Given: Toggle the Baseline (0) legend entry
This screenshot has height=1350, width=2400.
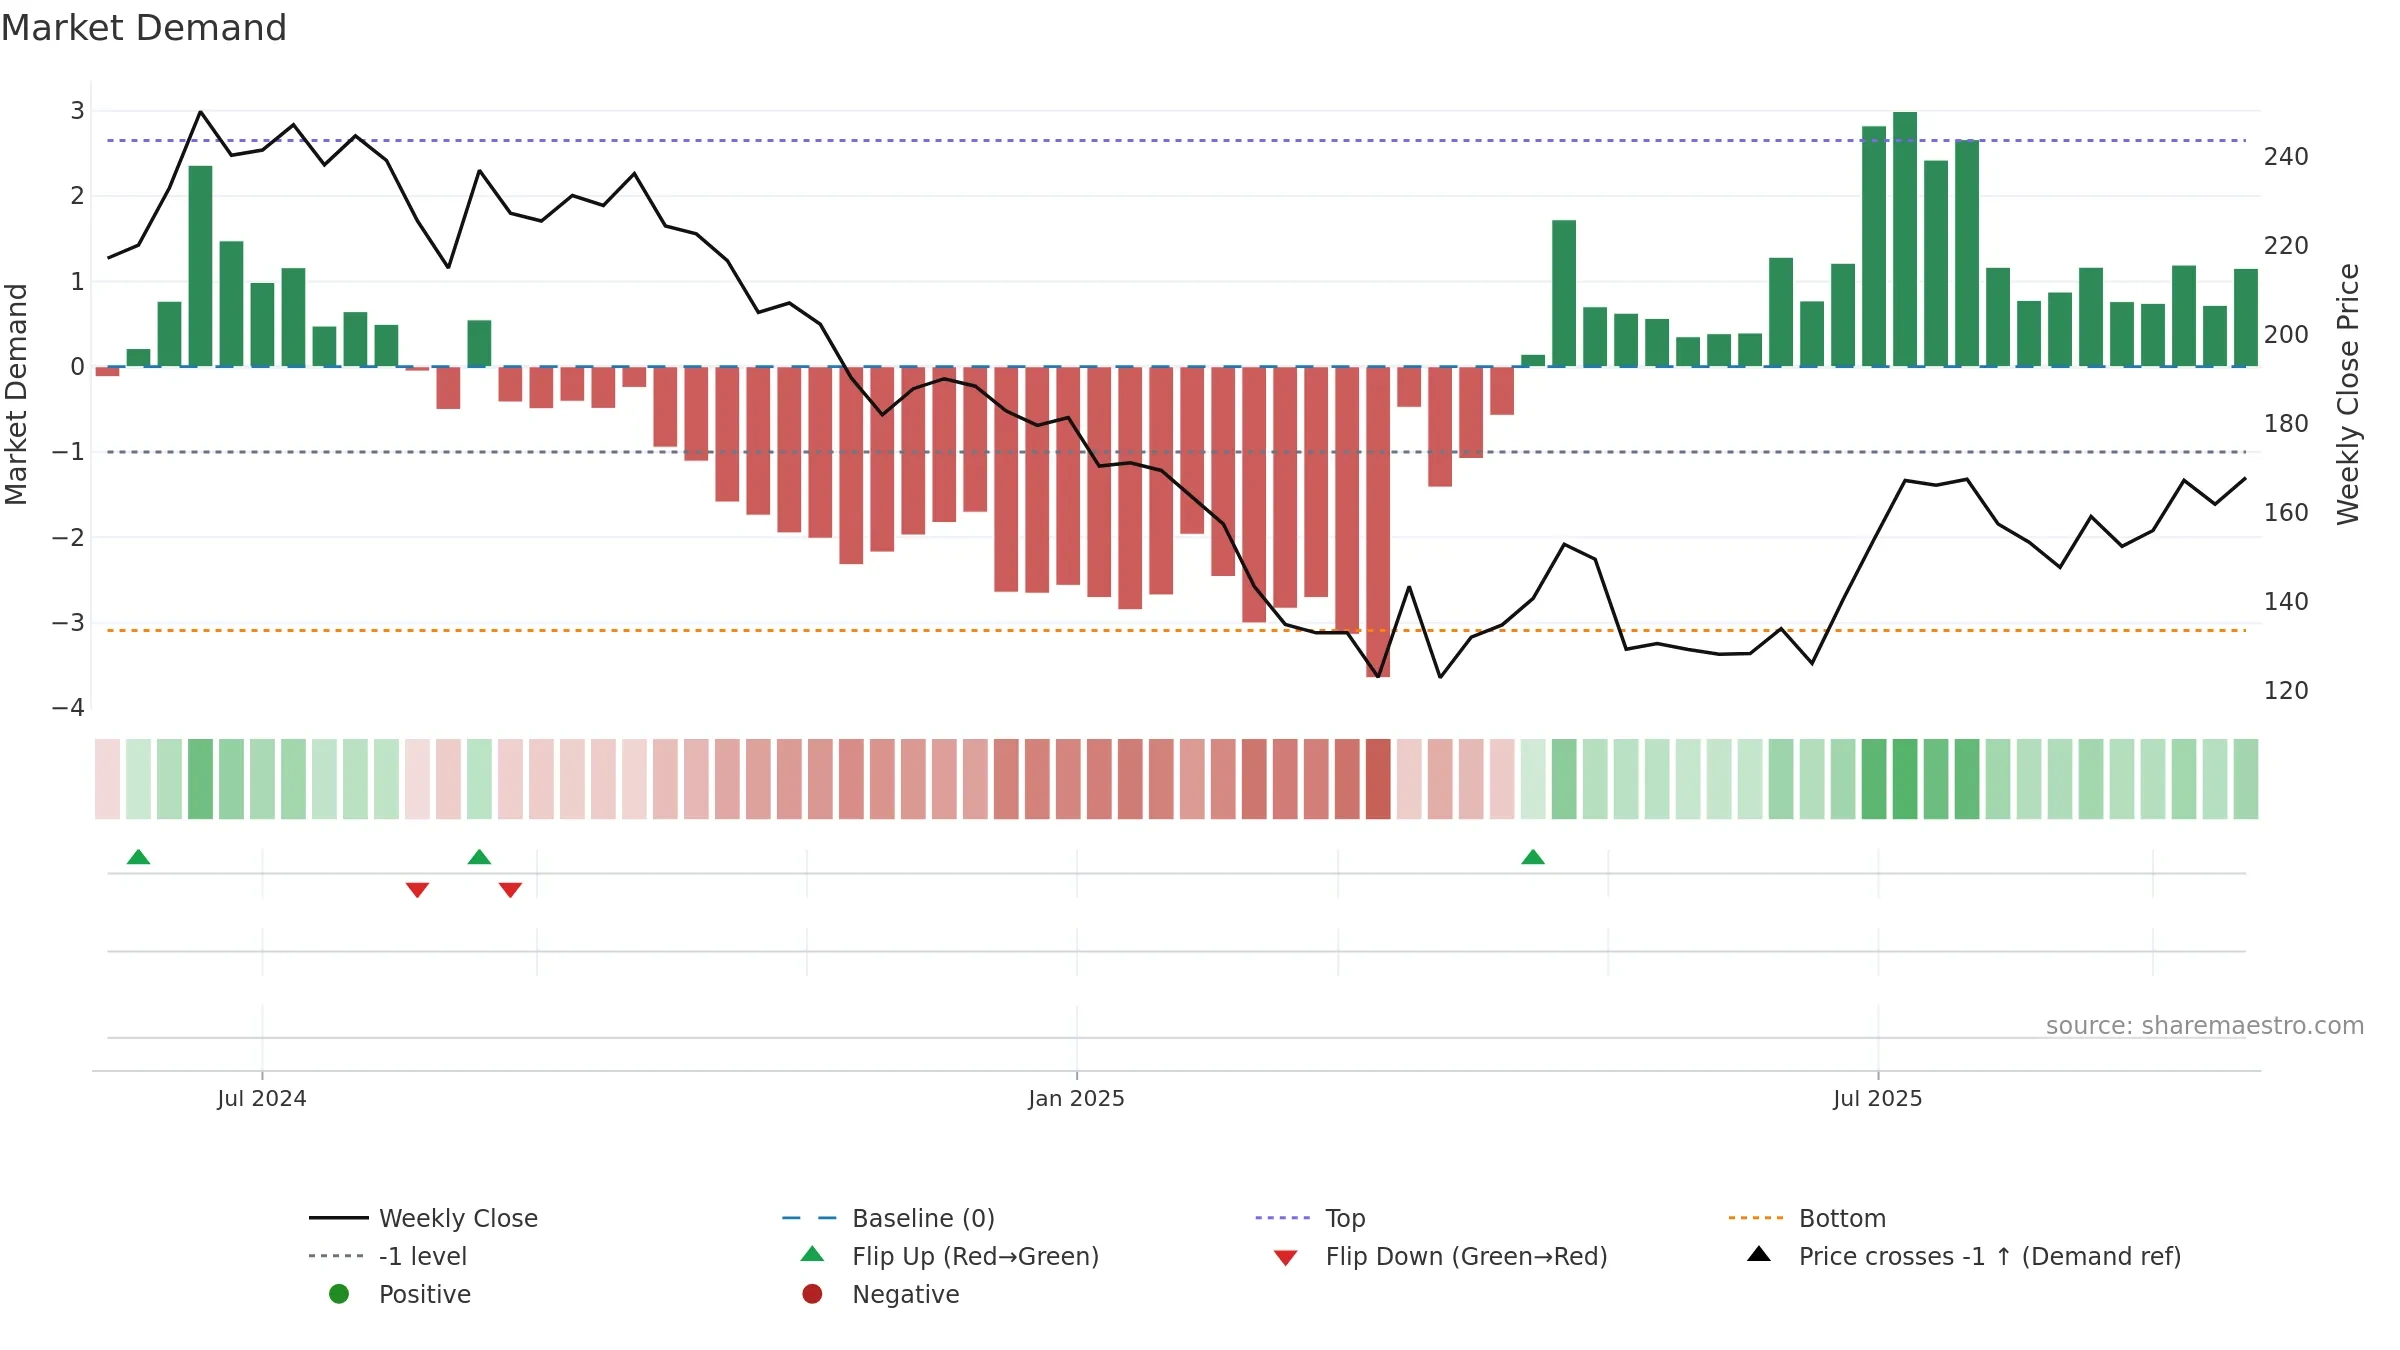Looking at the screenshot, I should pyautogui.click(x=888, y=1218).
